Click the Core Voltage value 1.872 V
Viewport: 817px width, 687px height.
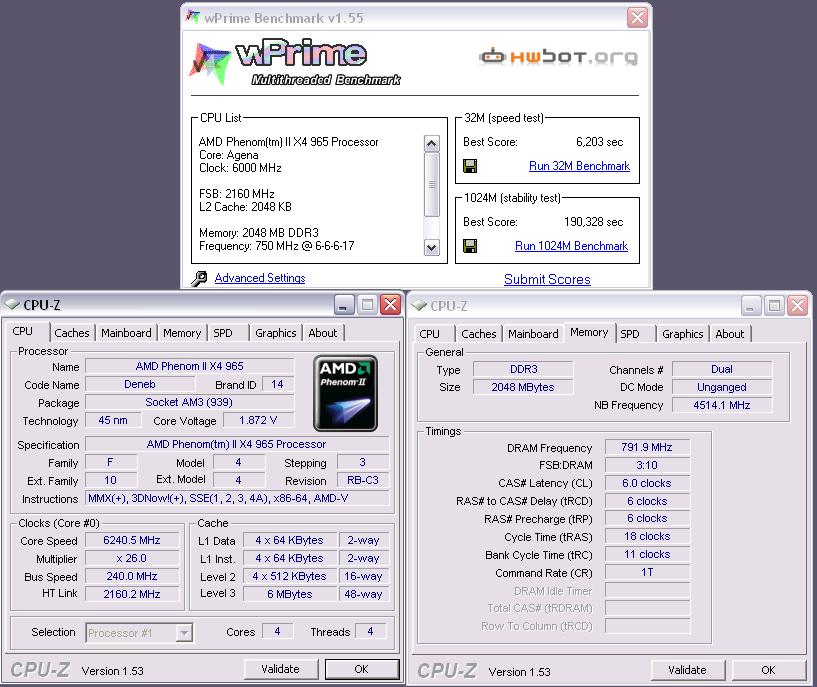[258, 420]
